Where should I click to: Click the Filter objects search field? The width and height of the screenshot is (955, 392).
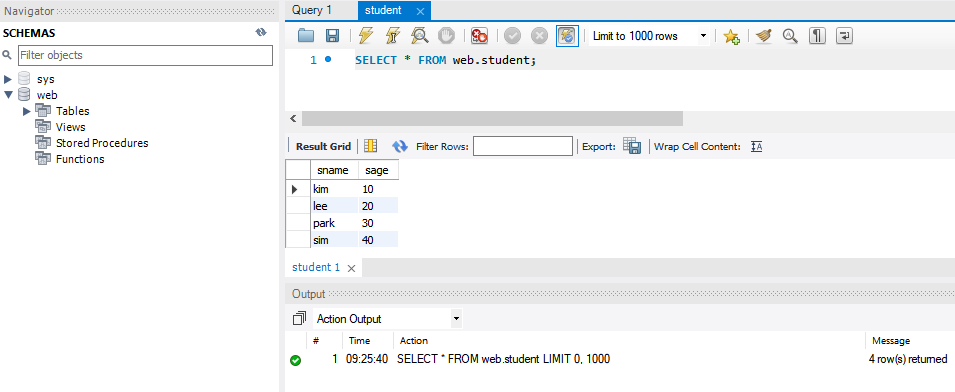[145, 55]
